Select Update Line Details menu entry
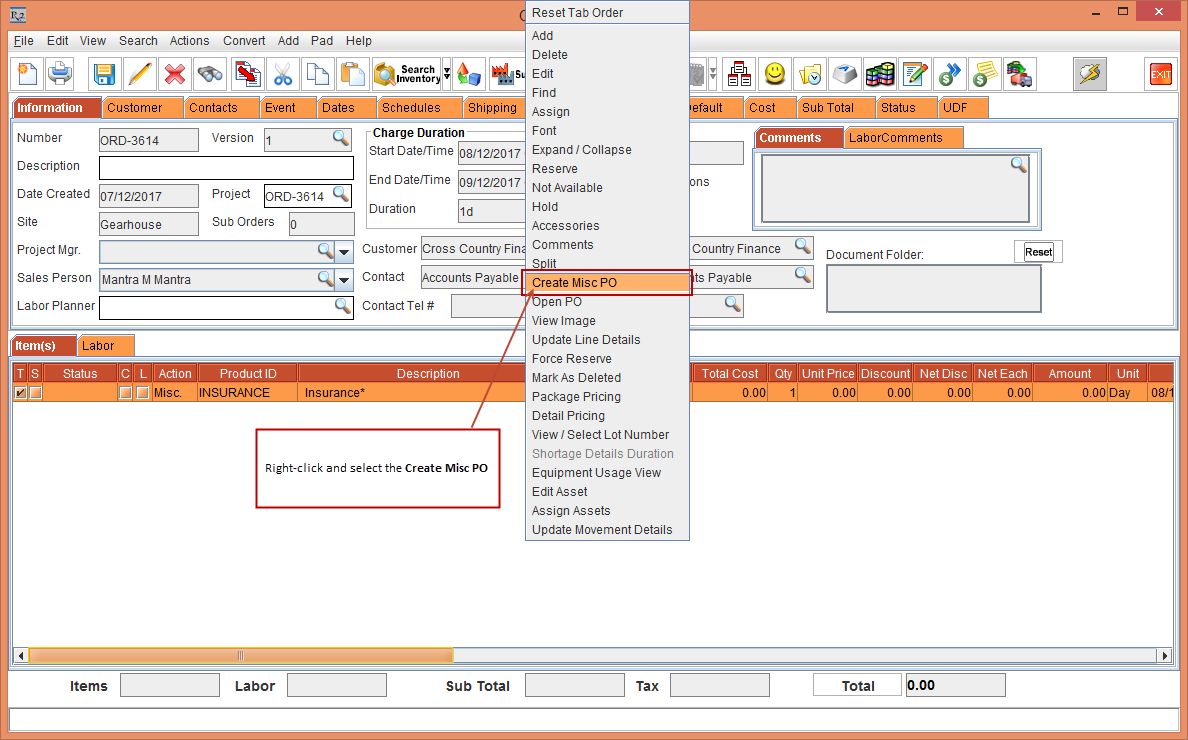The width and height of the screenshot is (1188, 740). point(607,339)
